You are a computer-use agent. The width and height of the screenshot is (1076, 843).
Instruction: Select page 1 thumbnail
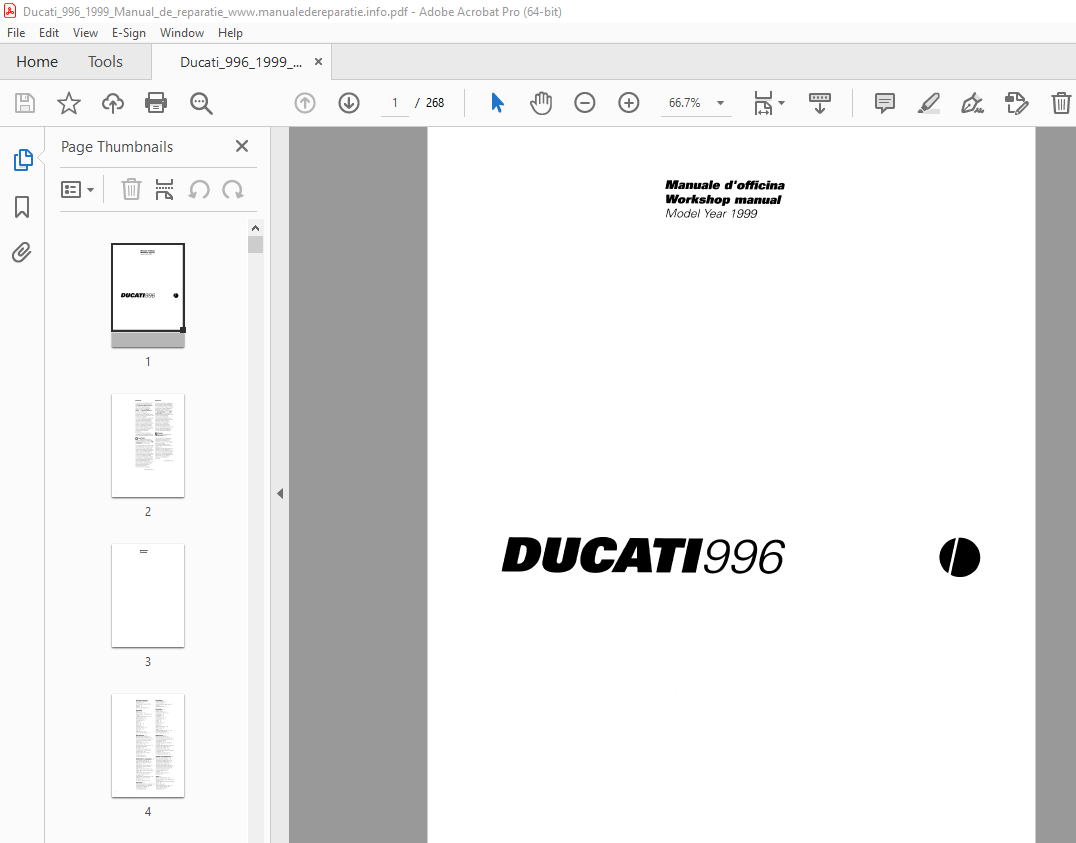(x=148, y=295)
